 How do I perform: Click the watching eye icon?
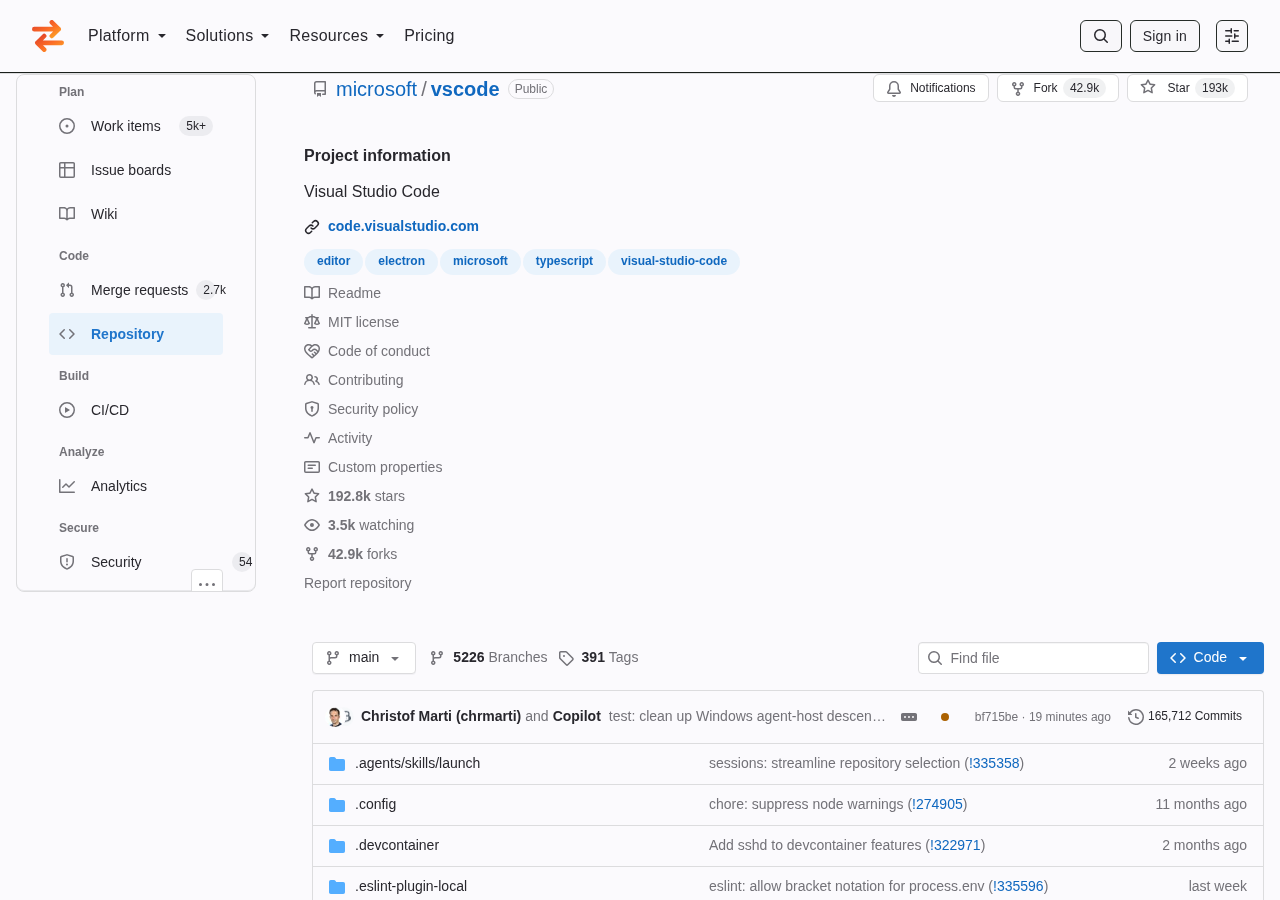pos(312,525)
